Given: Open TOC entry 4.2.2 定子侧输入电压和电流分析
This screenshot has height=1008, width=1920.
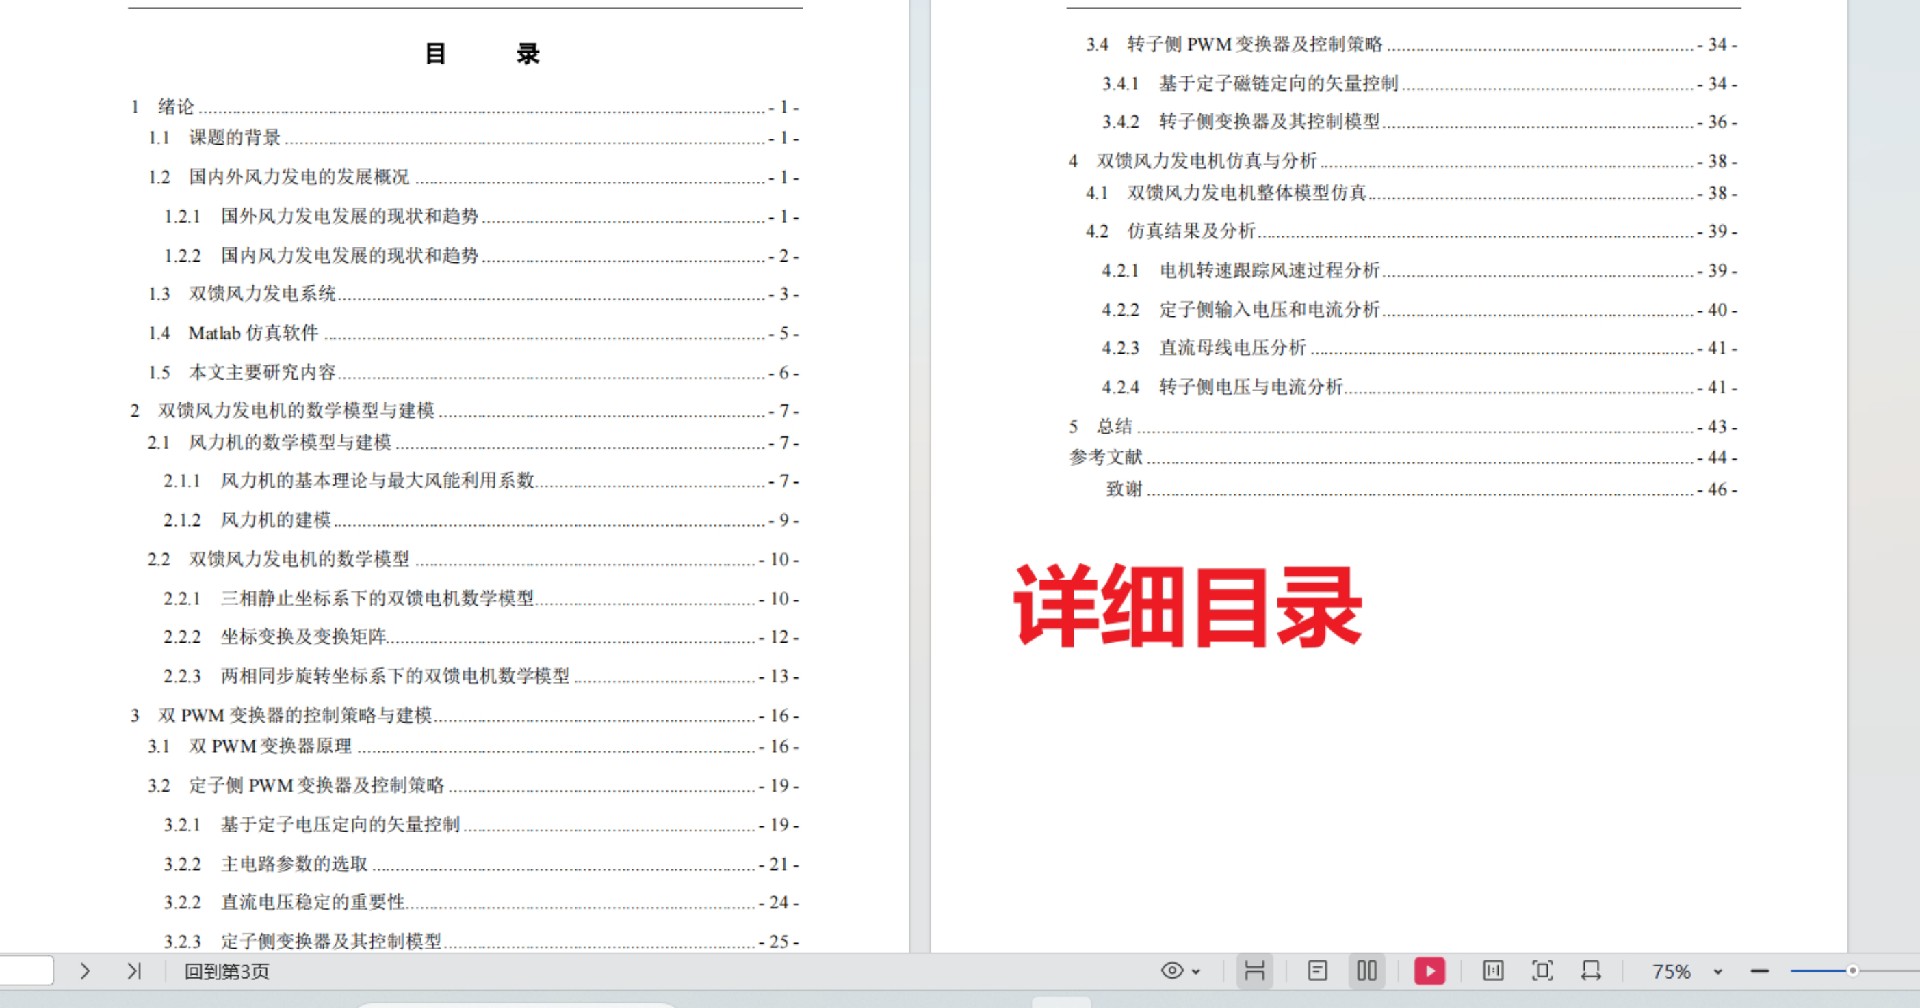Looking at the screenshot, I should pos(1420,309).
